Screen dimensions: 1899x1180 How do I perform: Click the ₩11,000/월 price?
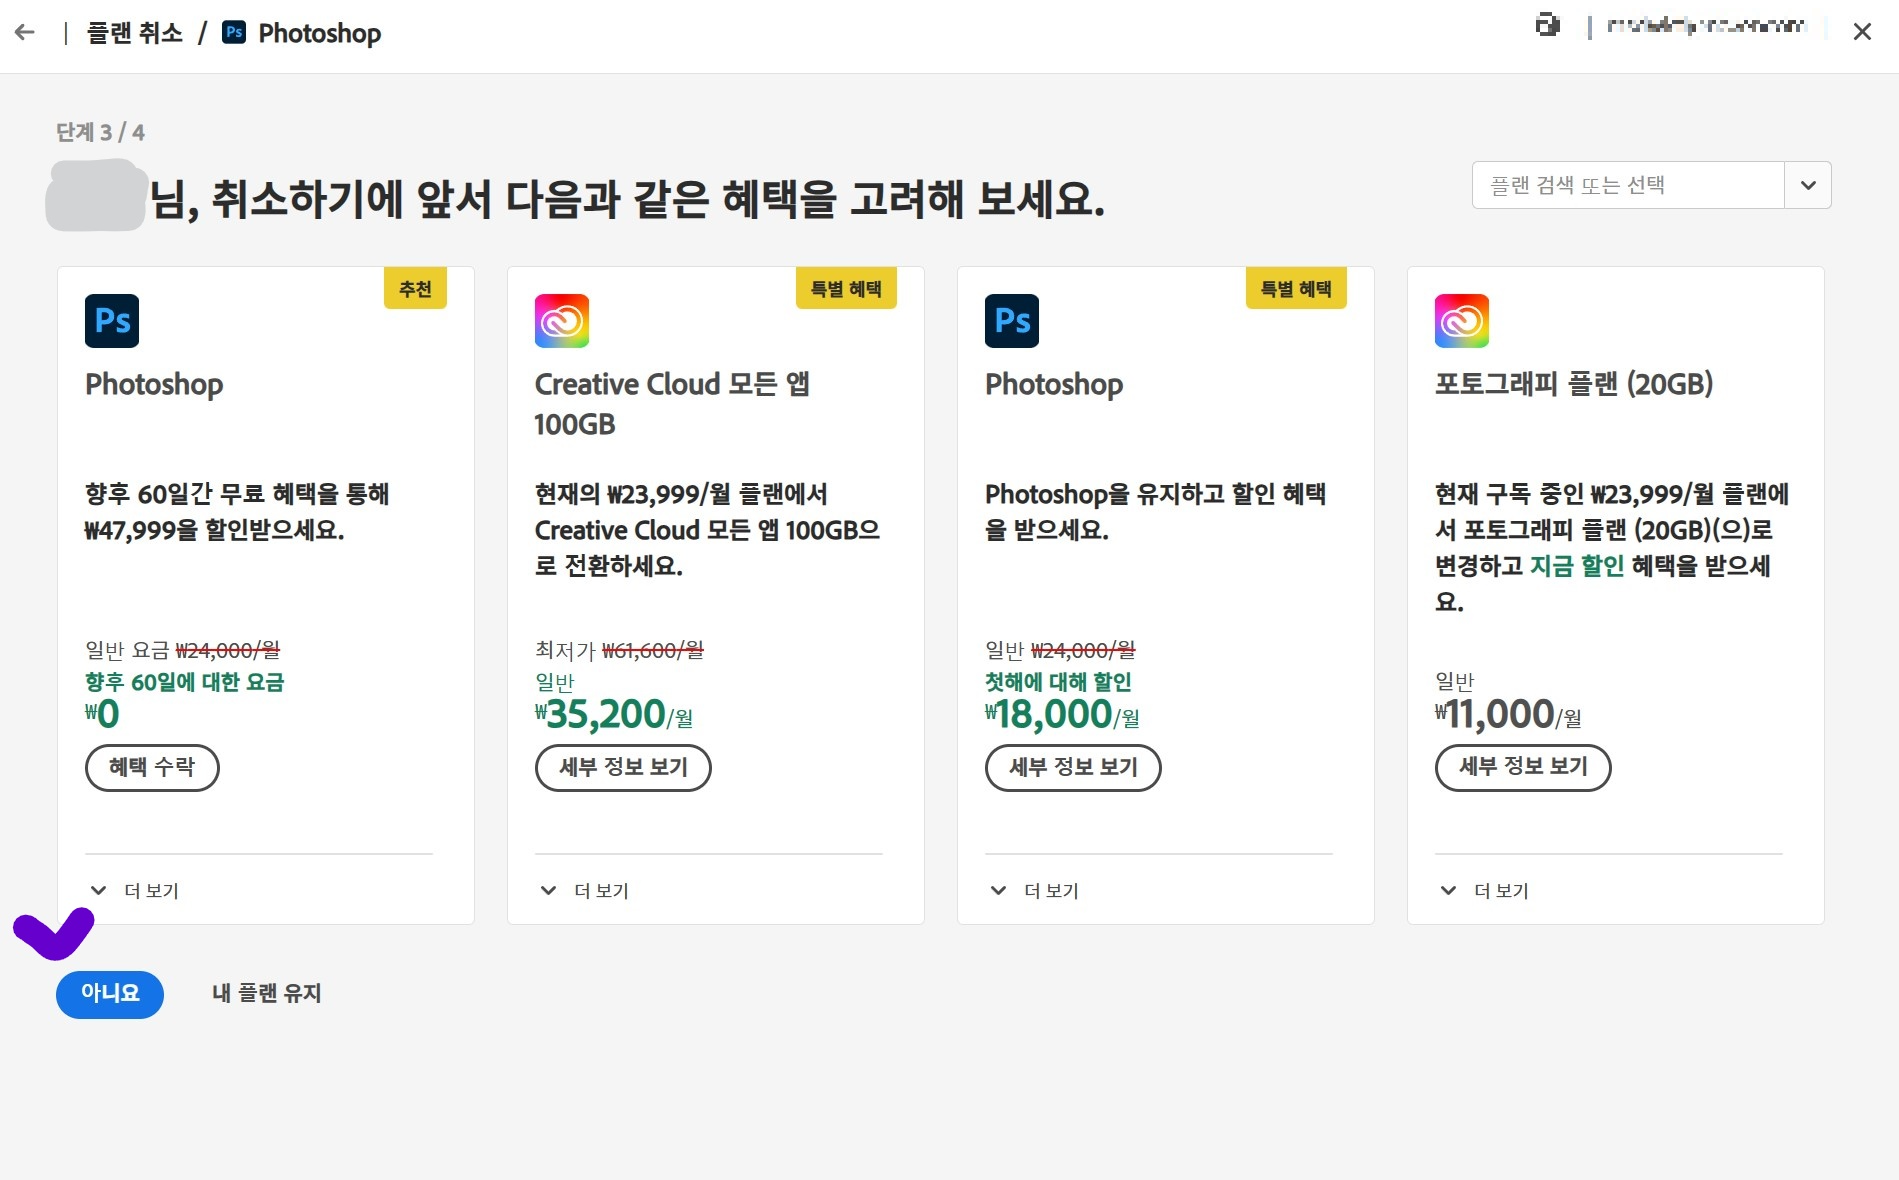coord(1508,714)
